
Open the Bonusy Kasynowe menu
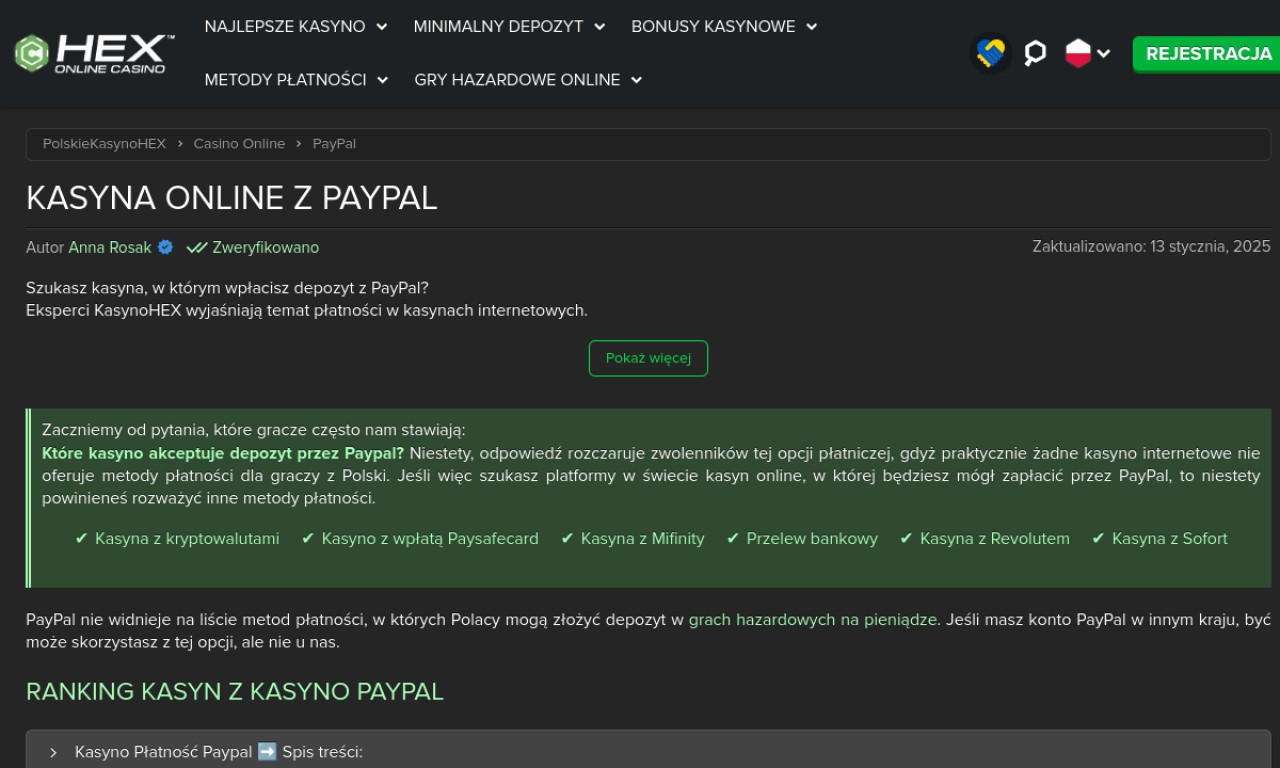(713, 27)
